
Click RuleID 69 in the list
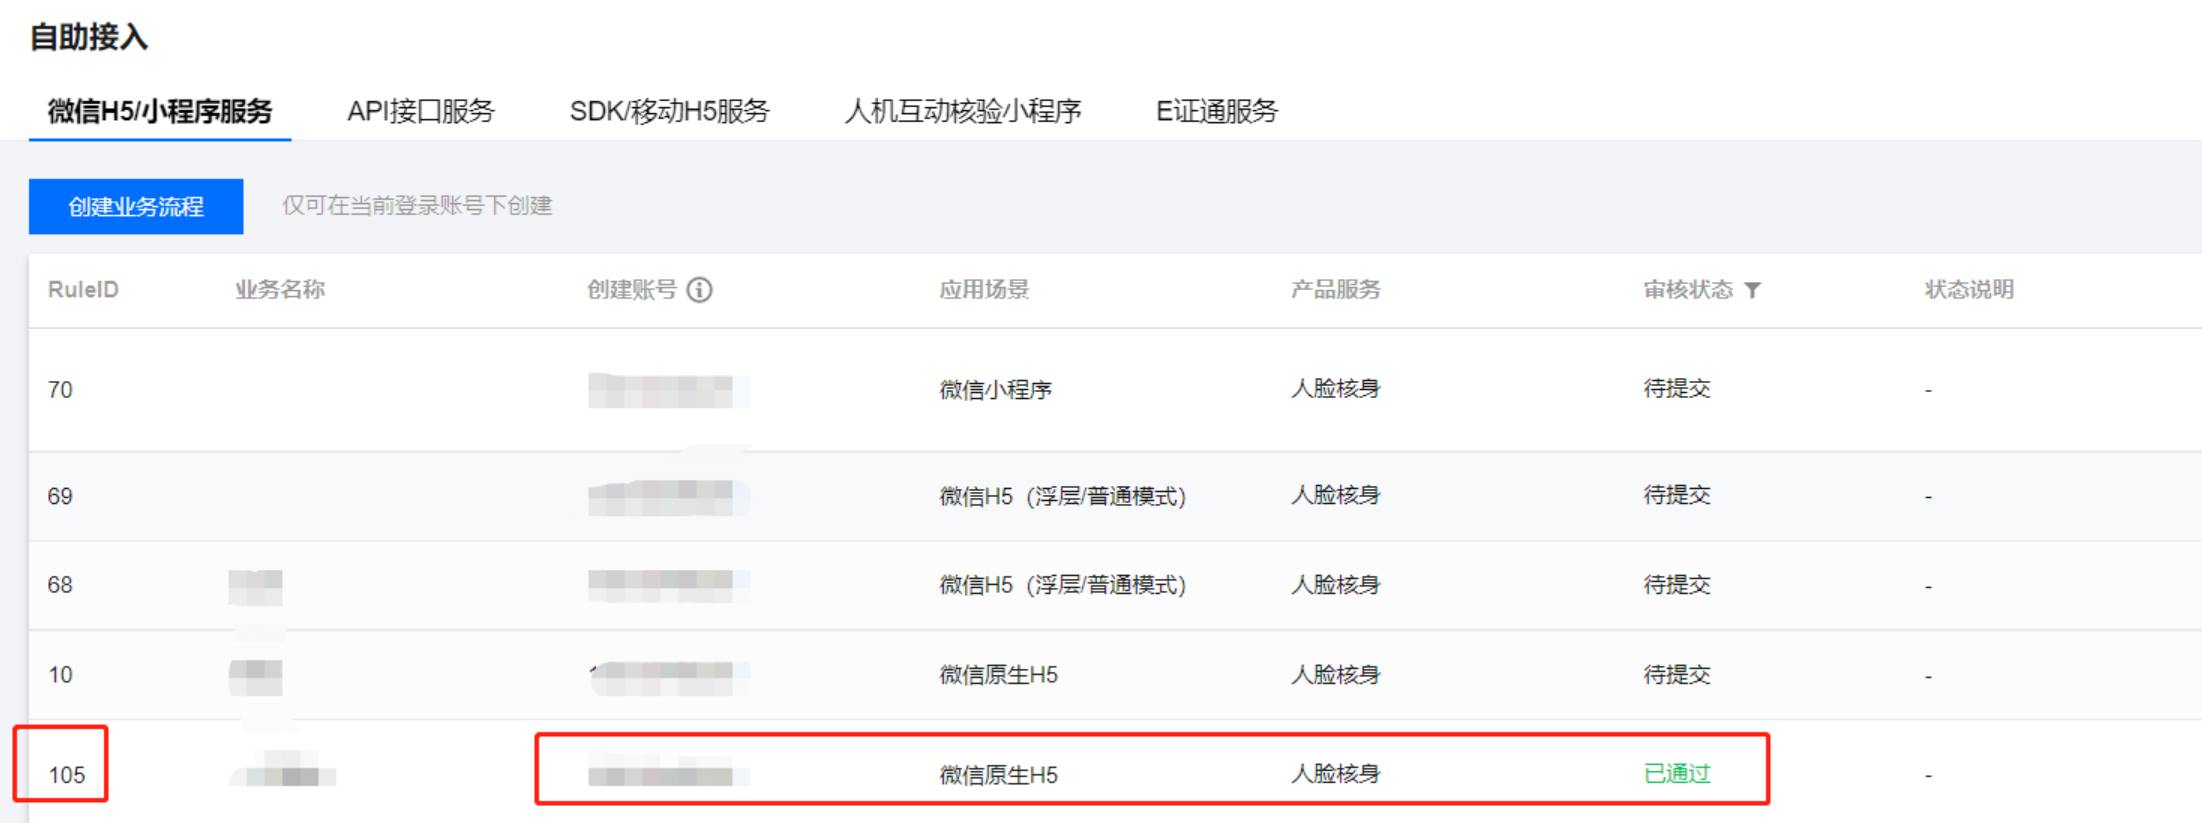point(60,496)
